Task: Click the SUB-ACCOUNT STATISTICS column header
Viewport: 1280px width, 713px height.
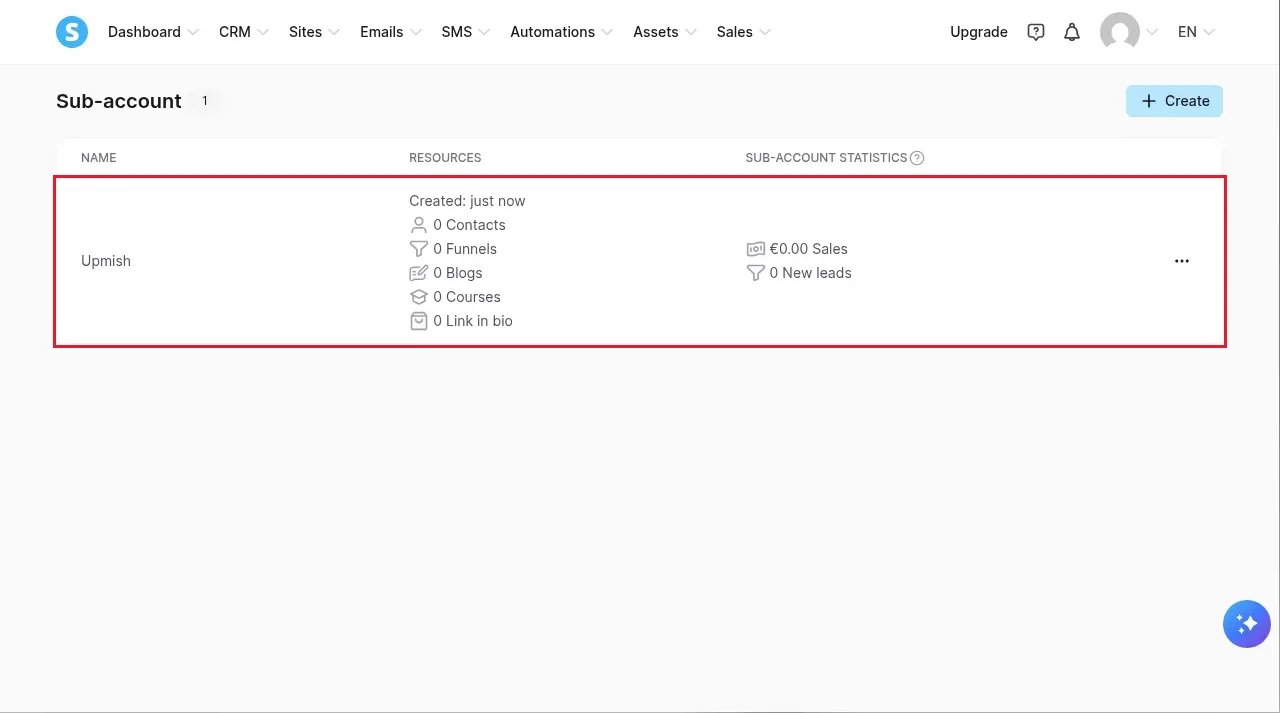Action: click(x=826, y=158)
